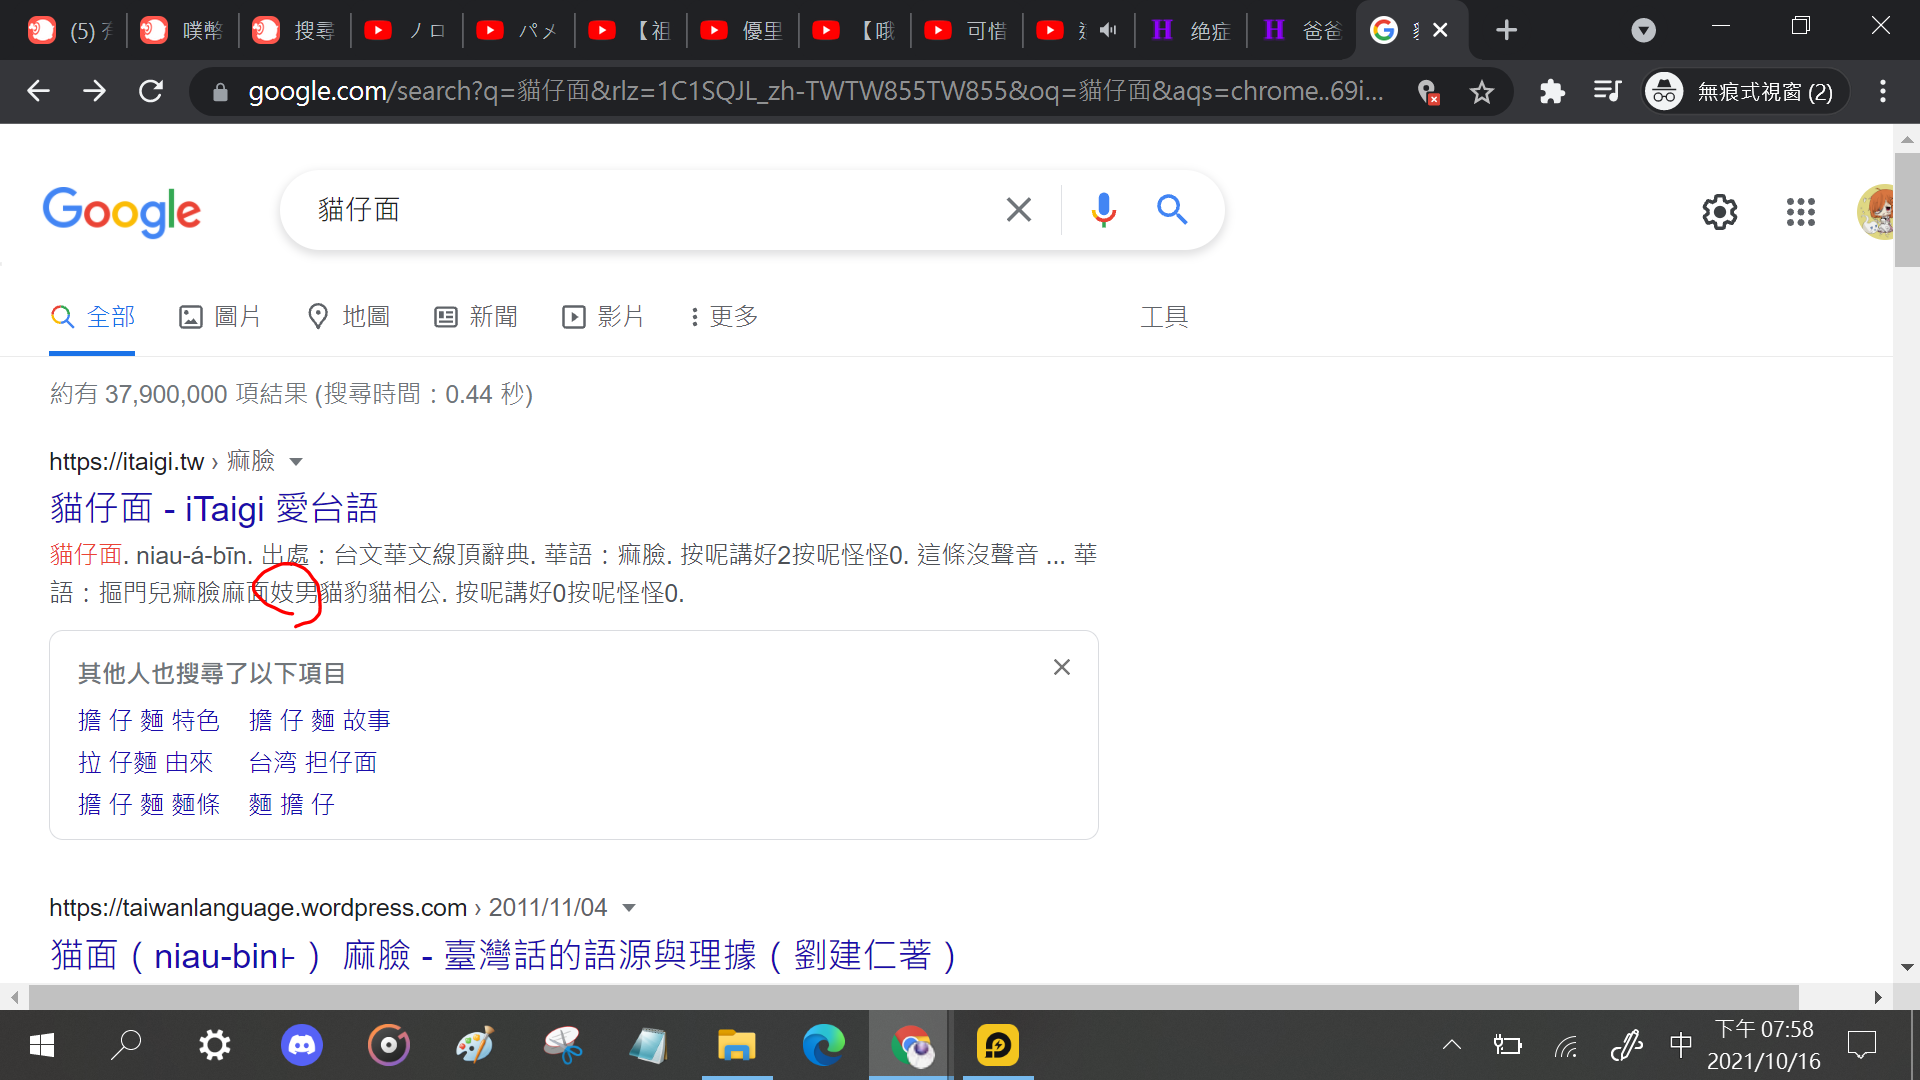The height and width of the screenshot is (1080, 1920).
Task: Reload the Google search page
Action: click(151, 91)
